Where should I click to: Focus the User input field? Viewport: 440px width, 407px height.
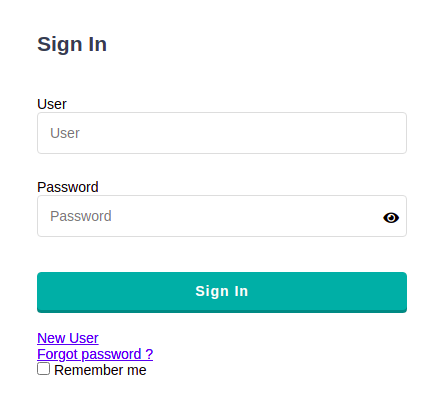(x=222, y=133)
